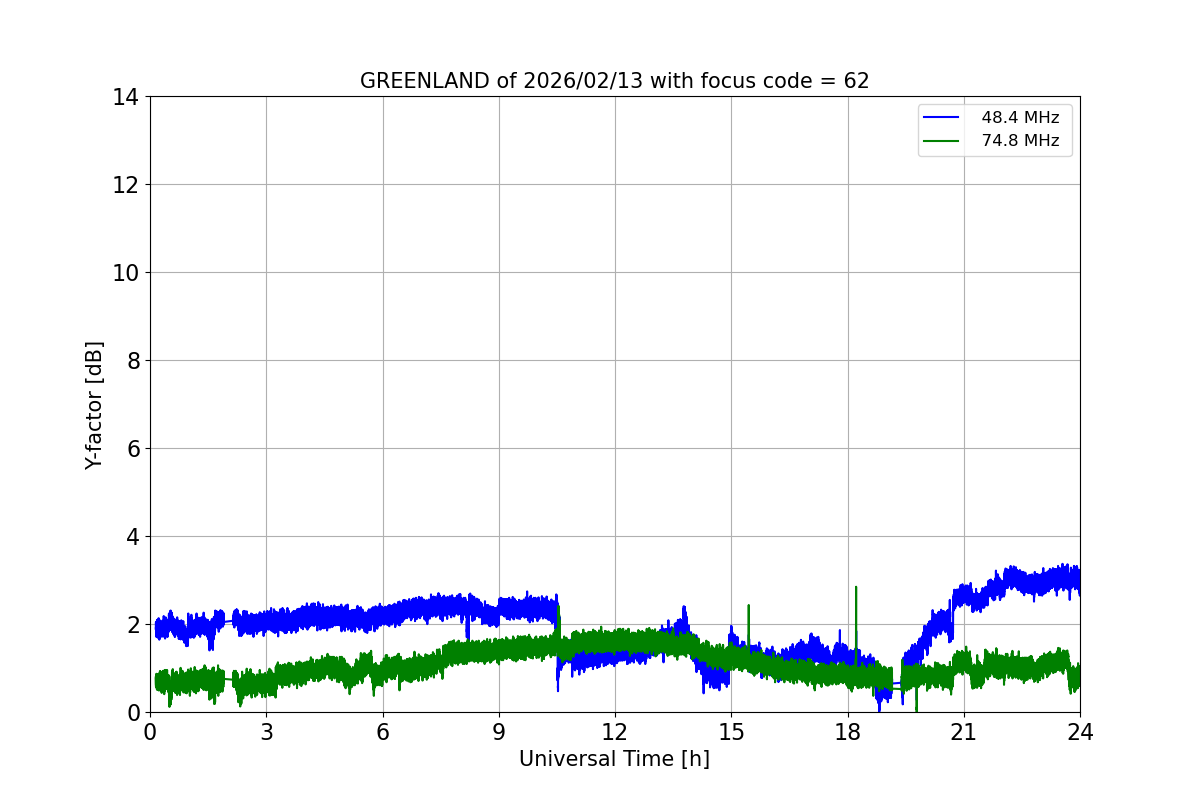Click the y-axis tick label 14
This screenshot has width=1200, height=800.
tap(127, 97)
